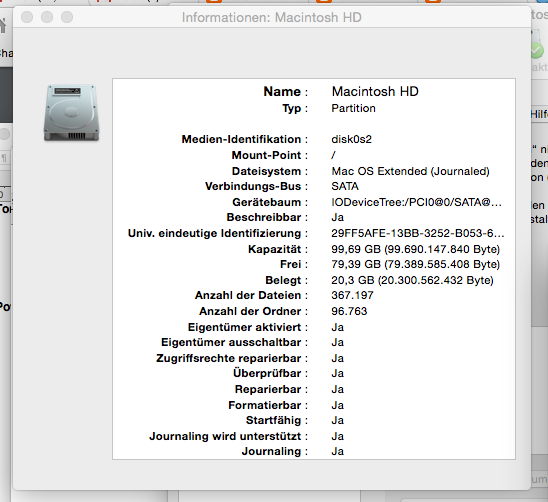Select capacity value '99,69 GB (99.690.147.840 Byte)'

click(416, 249)
